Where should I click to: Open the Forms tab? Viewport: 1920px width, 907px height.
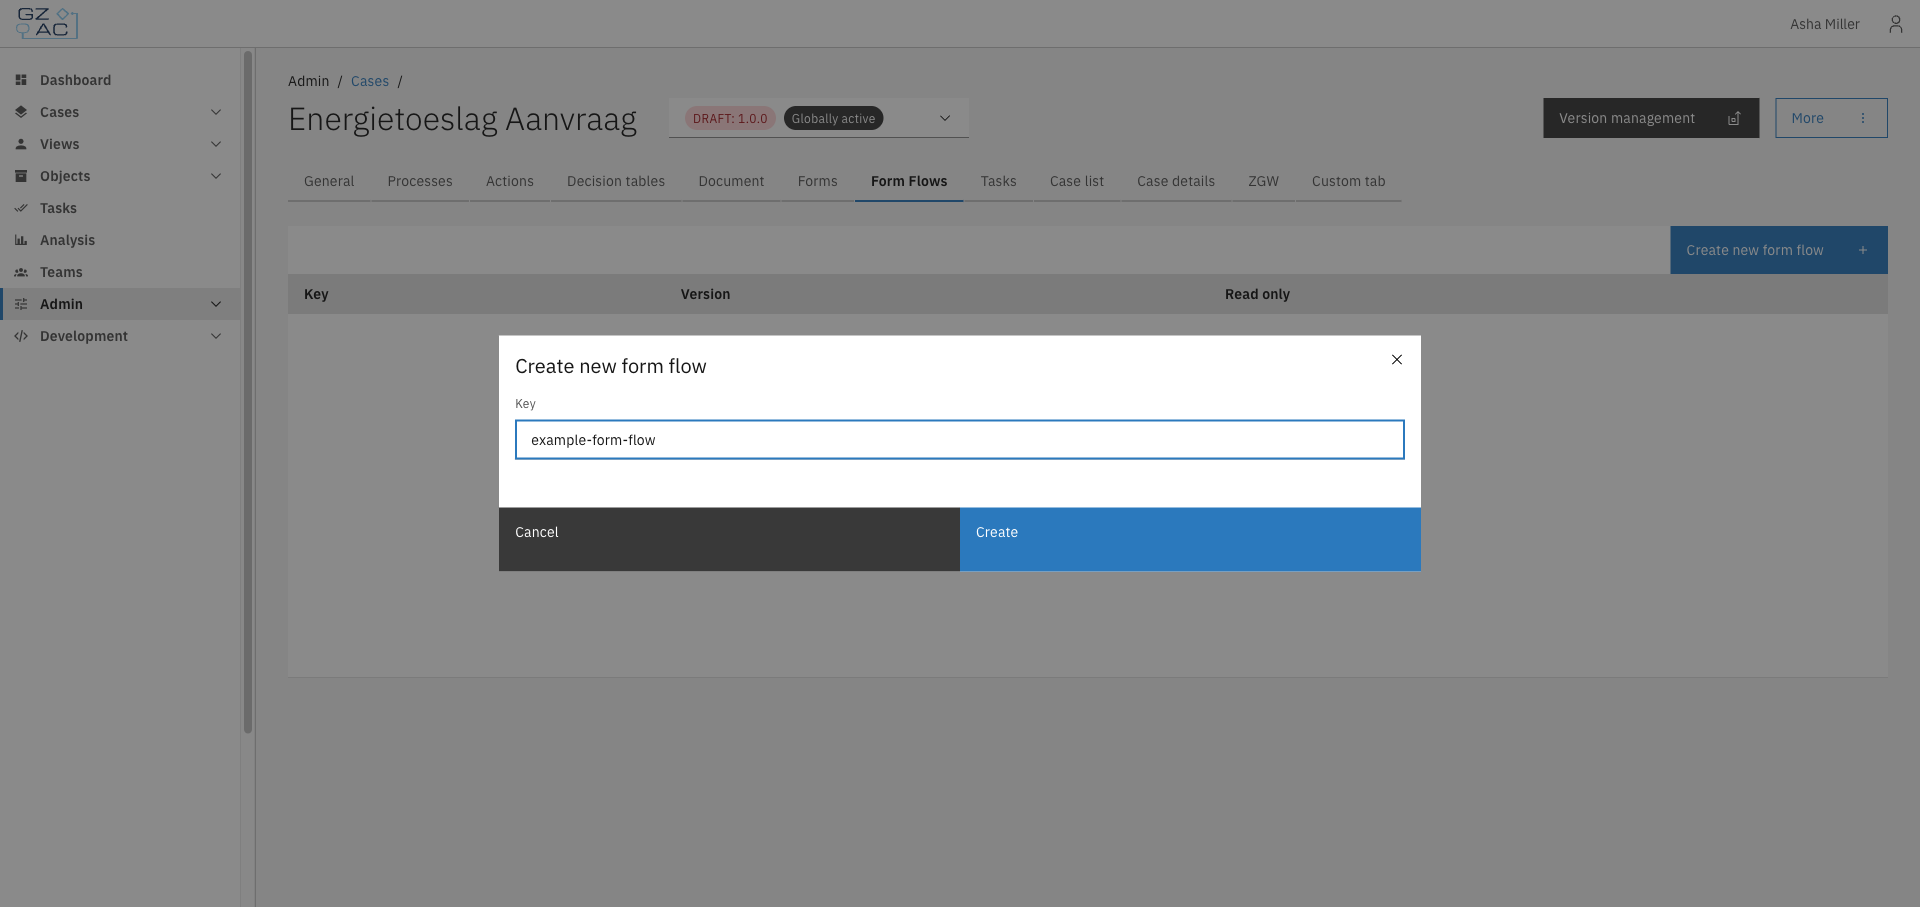pos(818,181)
